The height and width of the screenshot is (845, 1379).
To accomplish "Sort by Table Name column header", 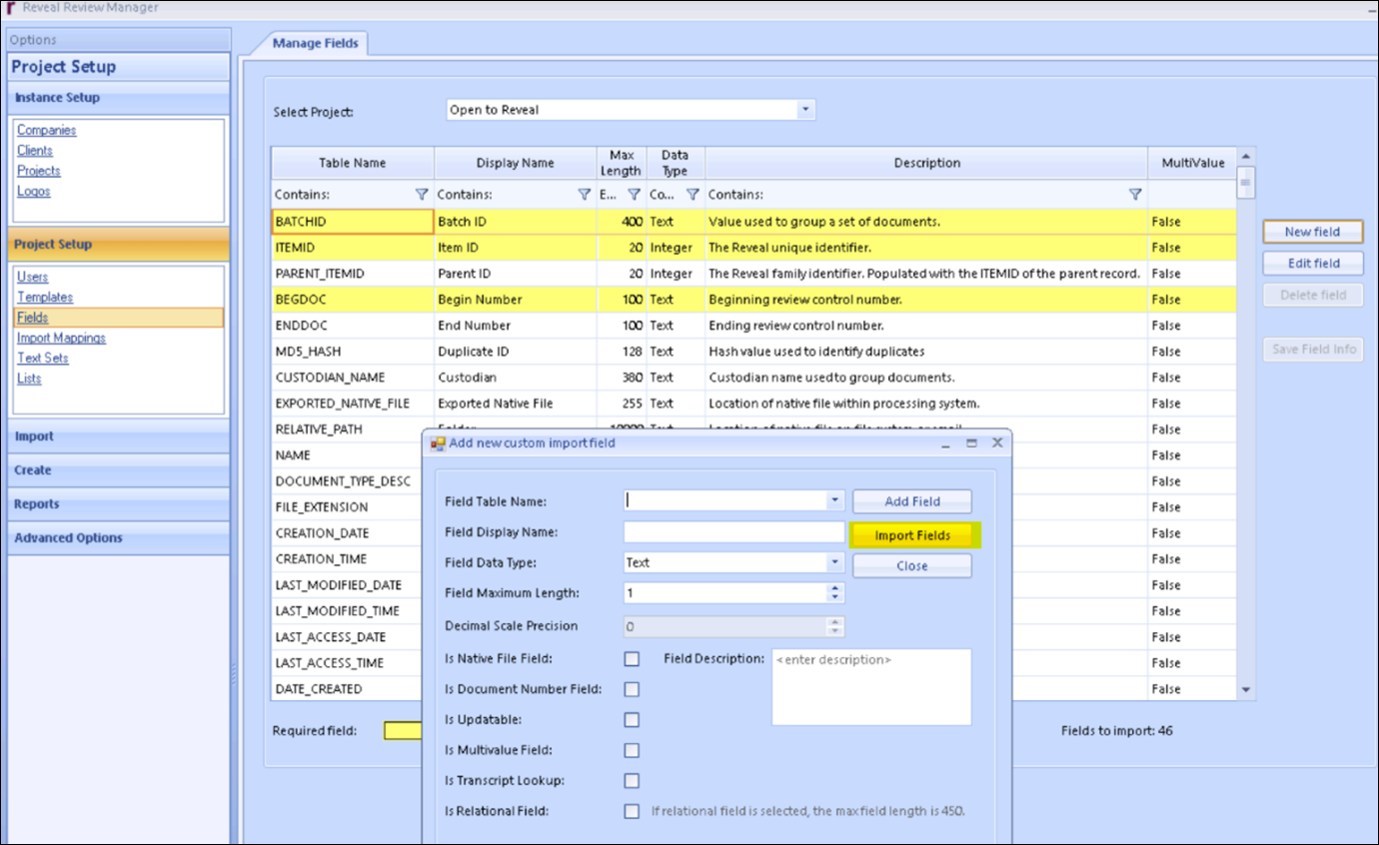I will (x=352, y=163).
